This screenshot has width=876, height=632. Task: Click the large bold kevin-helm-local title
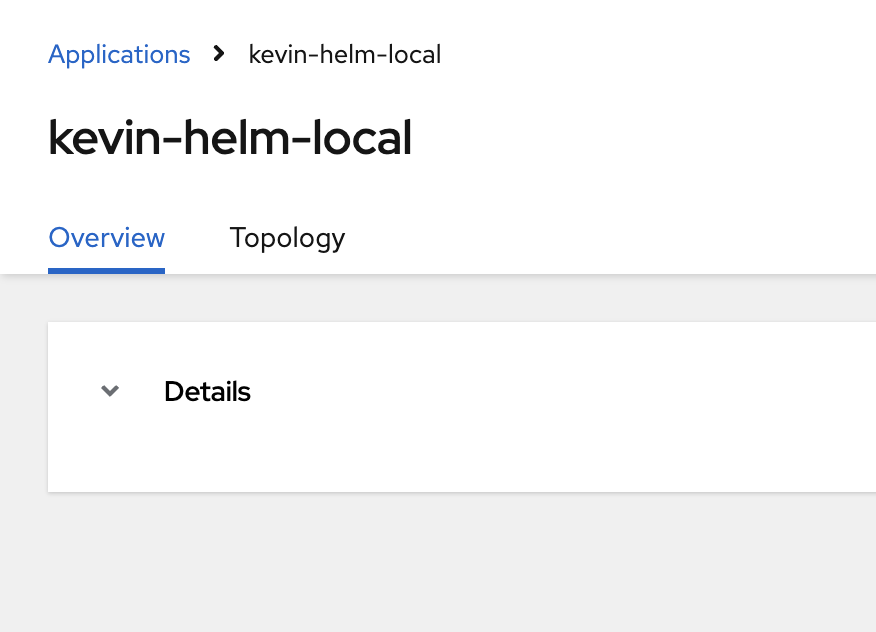tap(230, 138)
